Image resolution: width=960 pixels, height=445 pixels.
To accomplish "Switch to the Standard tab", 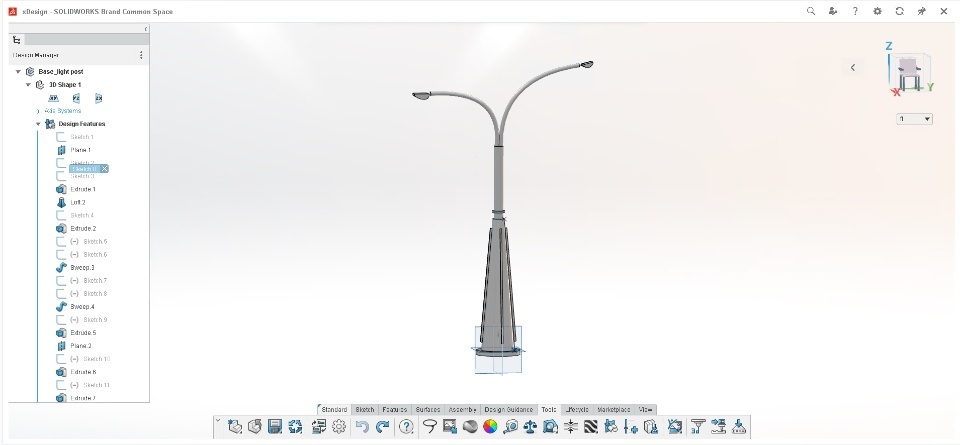I will [x=334, y=409].
